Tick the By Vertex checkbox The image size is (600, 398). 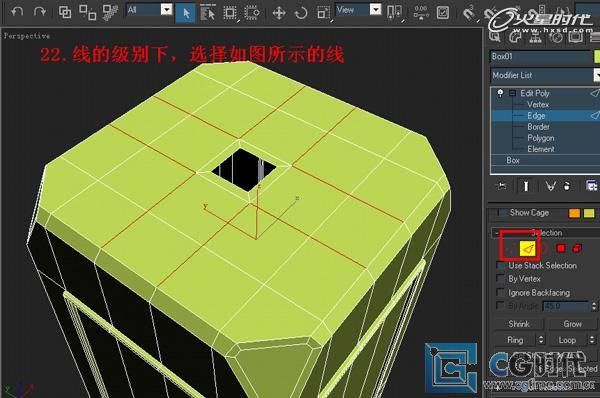coord(500,278)
